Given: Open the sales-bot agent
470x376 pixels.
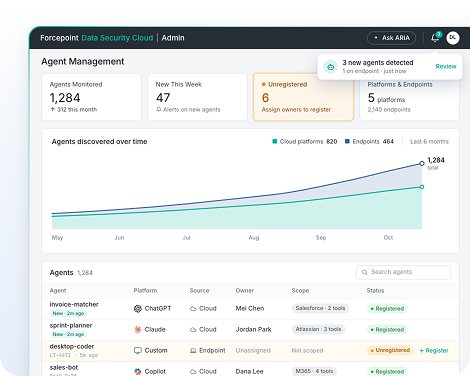Looking at the screenshot, I should coord(64,367).
